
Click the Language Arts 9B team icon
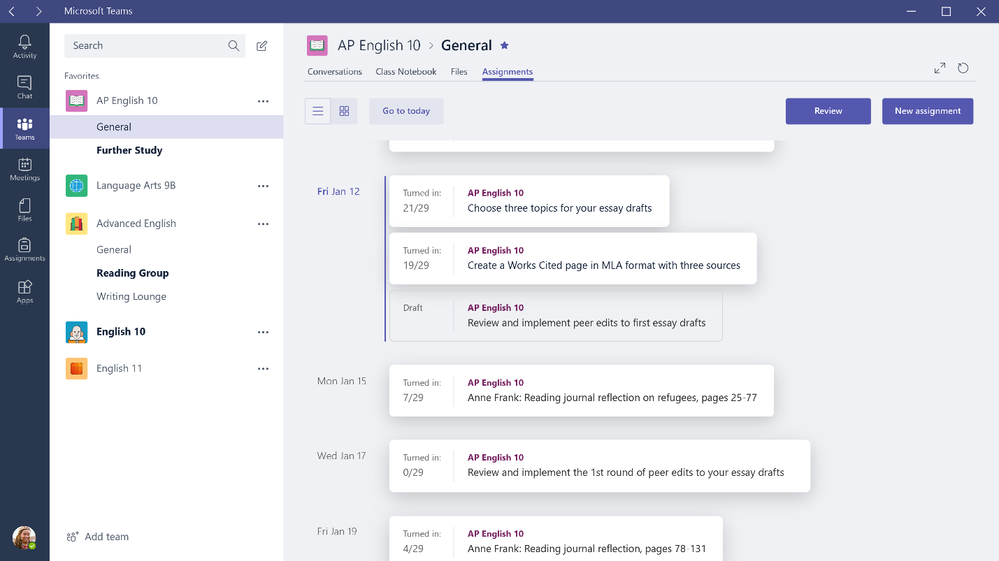click(x=76, y=185)
